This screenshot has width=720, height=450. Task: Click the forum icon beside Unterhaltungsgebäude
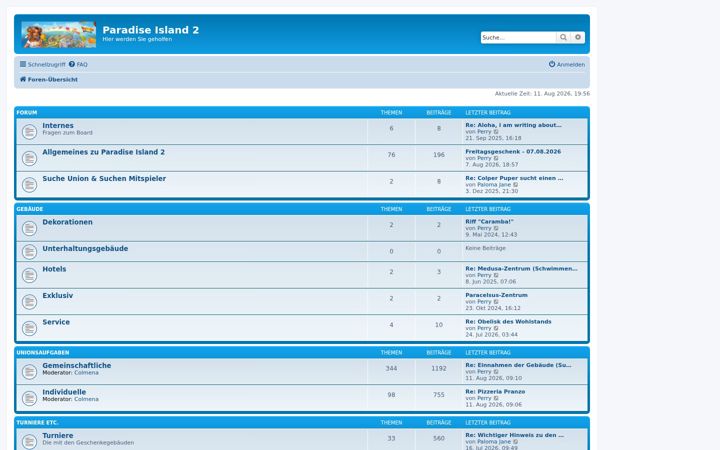click(29, 252)
